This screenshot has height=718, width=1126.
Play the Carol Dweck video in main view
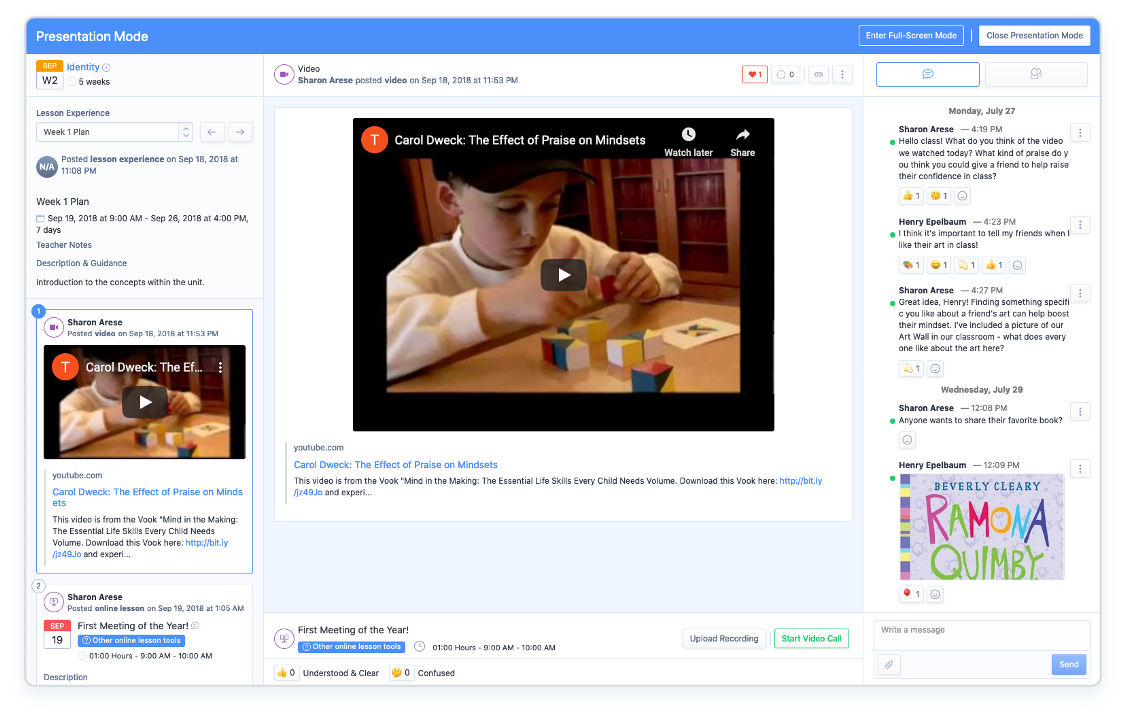(563, 275)
